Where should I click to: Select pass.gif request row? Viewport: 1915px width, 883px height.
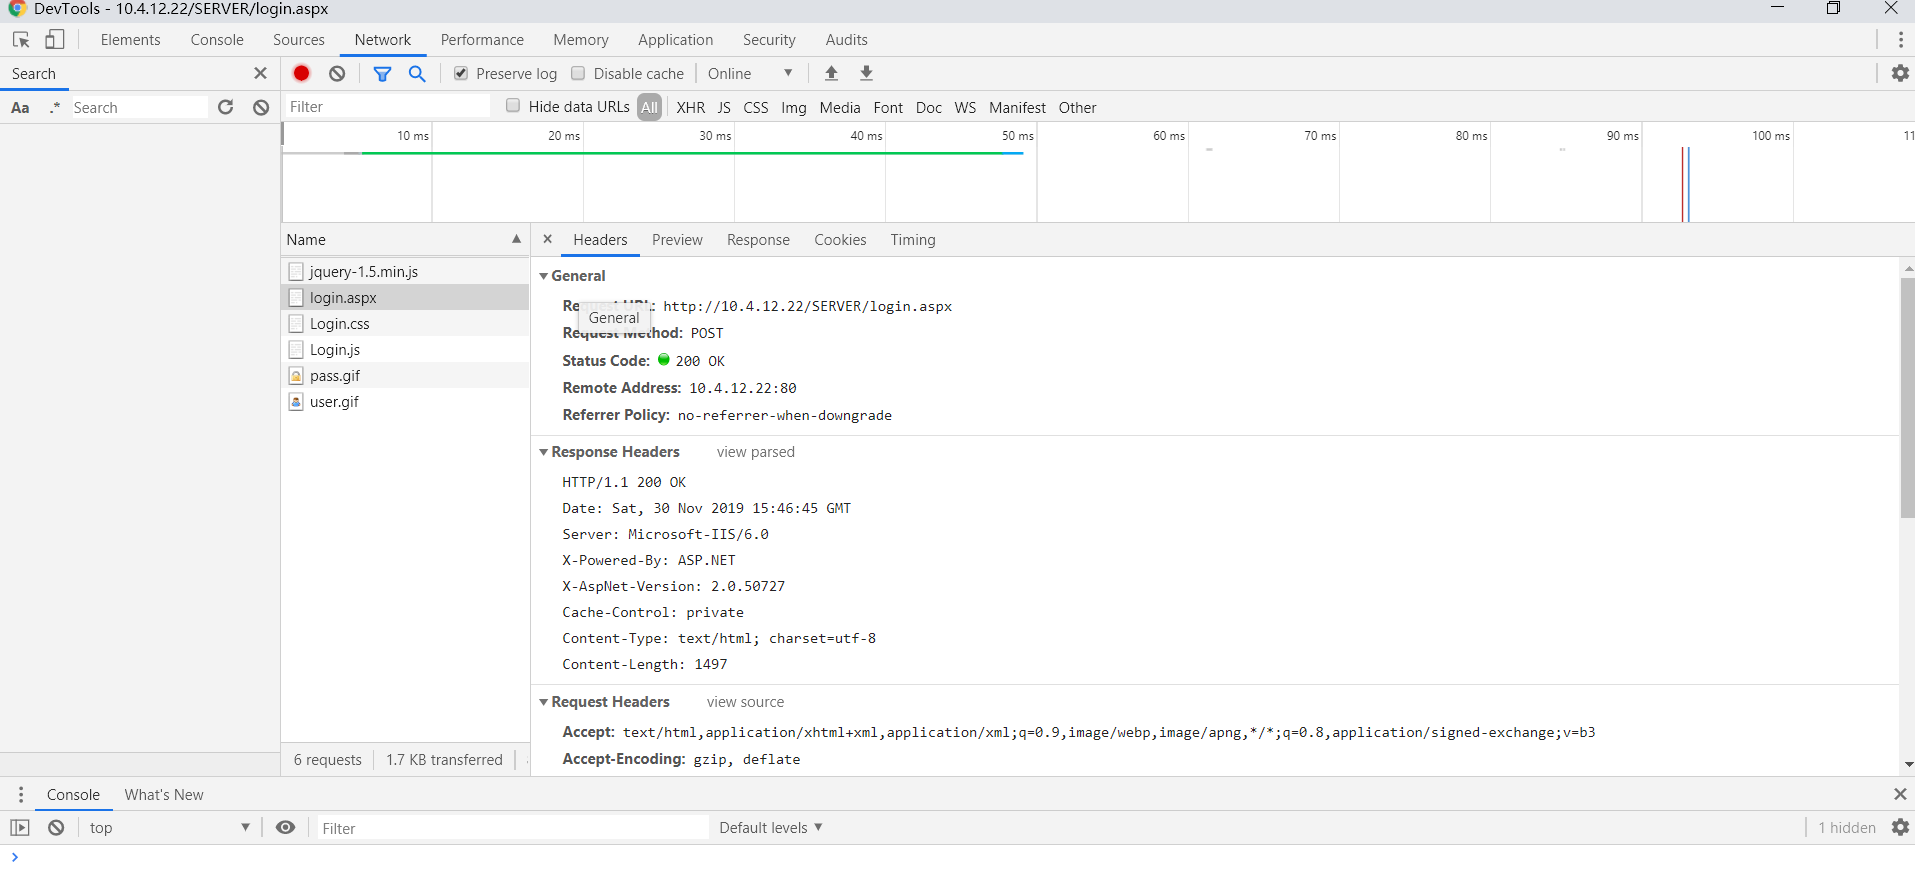(405, 375)
